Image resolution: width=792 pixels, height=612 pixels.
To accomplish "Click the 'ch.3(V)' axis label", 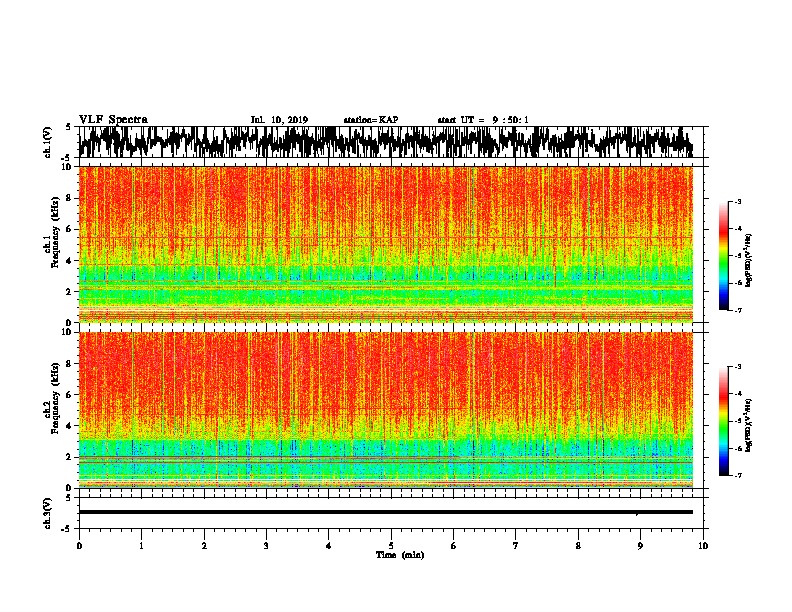I will point(48,513).
